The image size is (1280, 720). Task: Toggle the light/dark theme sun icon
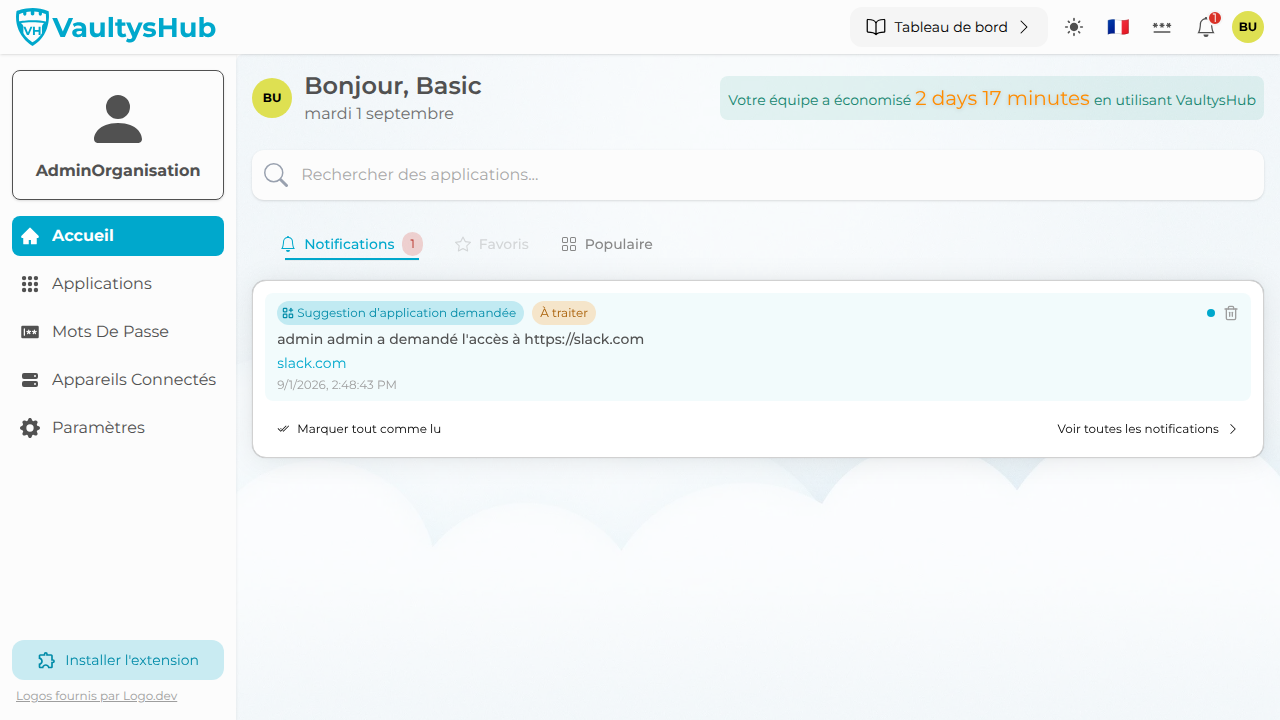pos(1074,27)
